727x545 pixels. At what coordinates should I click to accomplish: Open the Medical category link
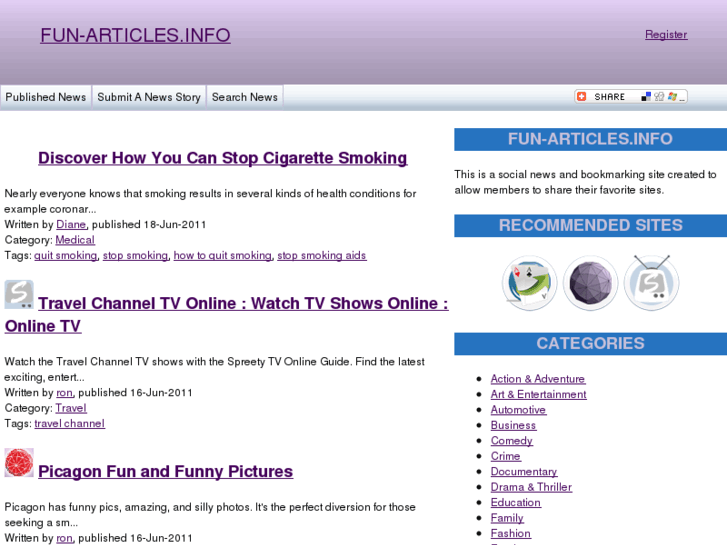click(75, 240)
